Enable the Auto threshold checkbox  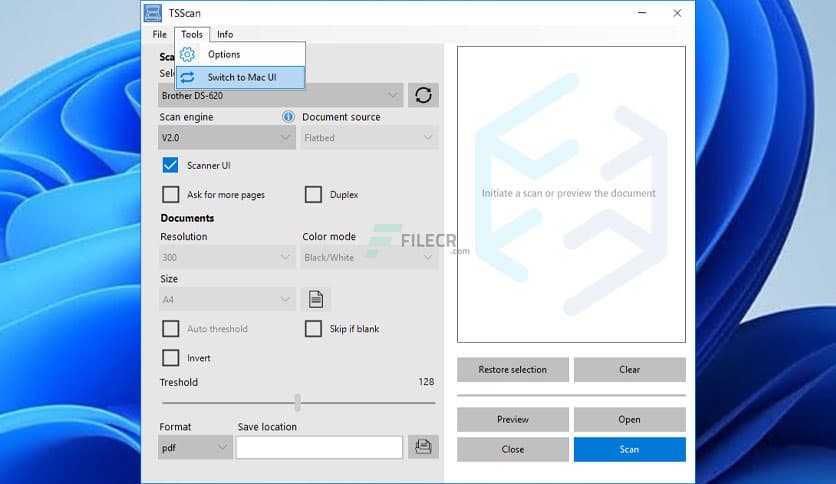[170, 329]
